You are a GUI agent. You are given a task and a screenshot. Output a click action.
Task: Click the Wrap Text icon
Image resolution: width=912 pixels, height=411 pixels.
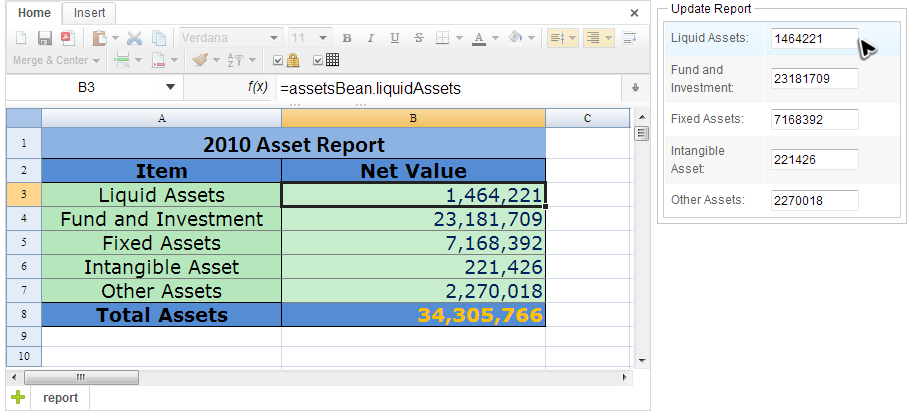pyautogui.click(x=630, y=38)
